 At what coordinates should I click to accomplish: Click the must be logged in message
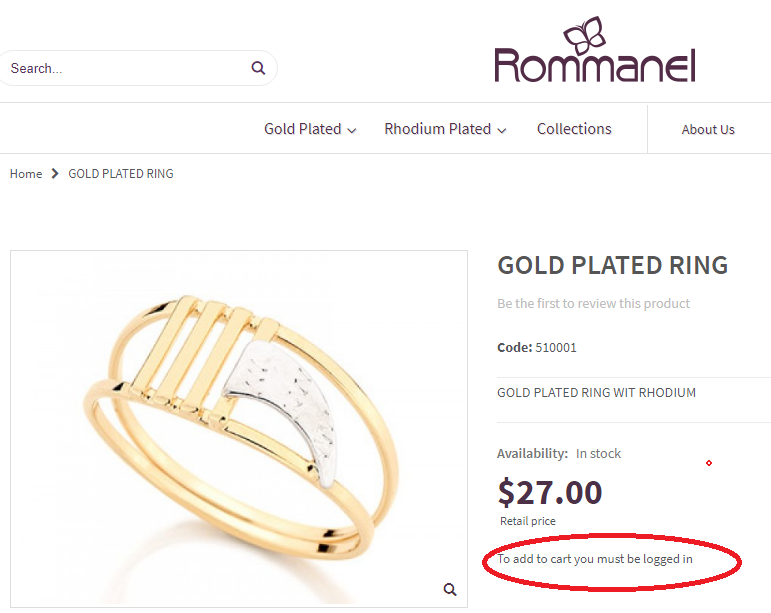[595, 559]
